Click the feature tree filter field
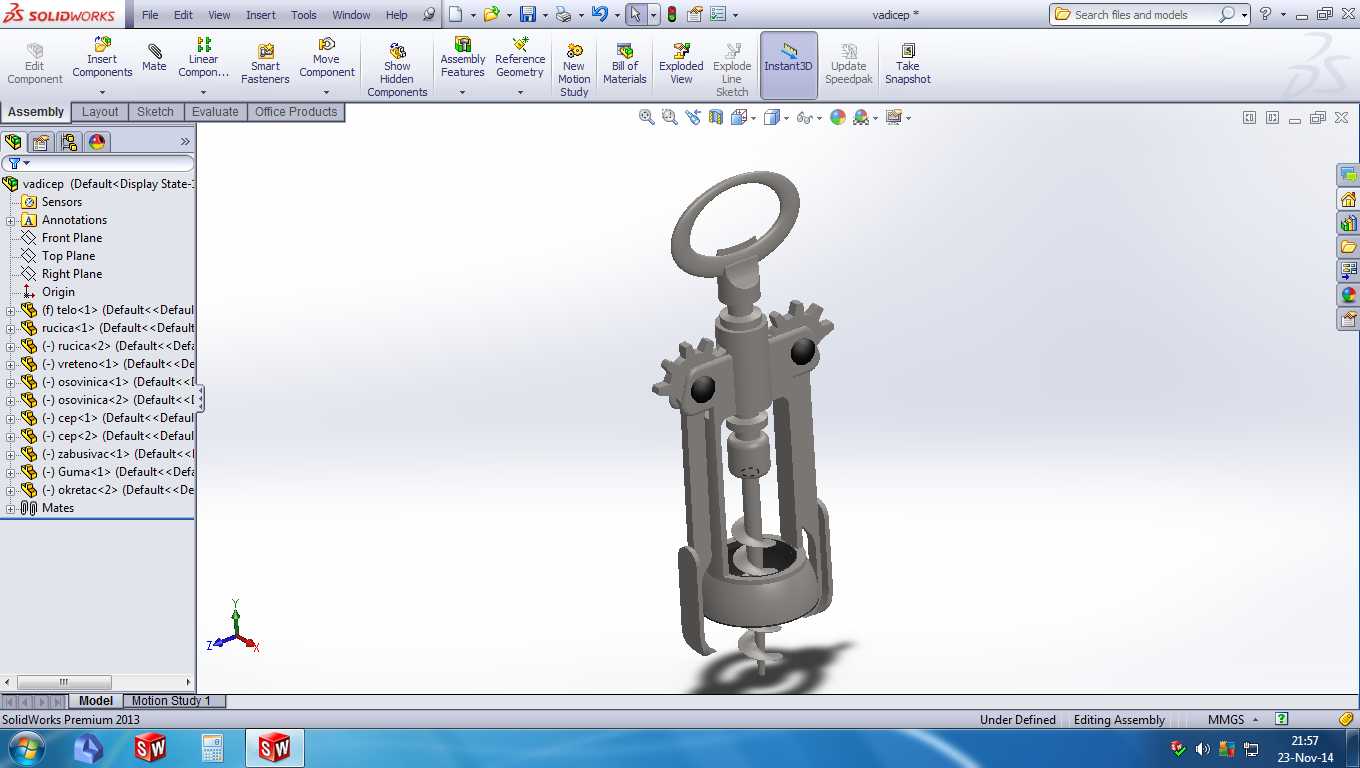1360x768 pixels. pyautogui.click(x=98, y=163)
